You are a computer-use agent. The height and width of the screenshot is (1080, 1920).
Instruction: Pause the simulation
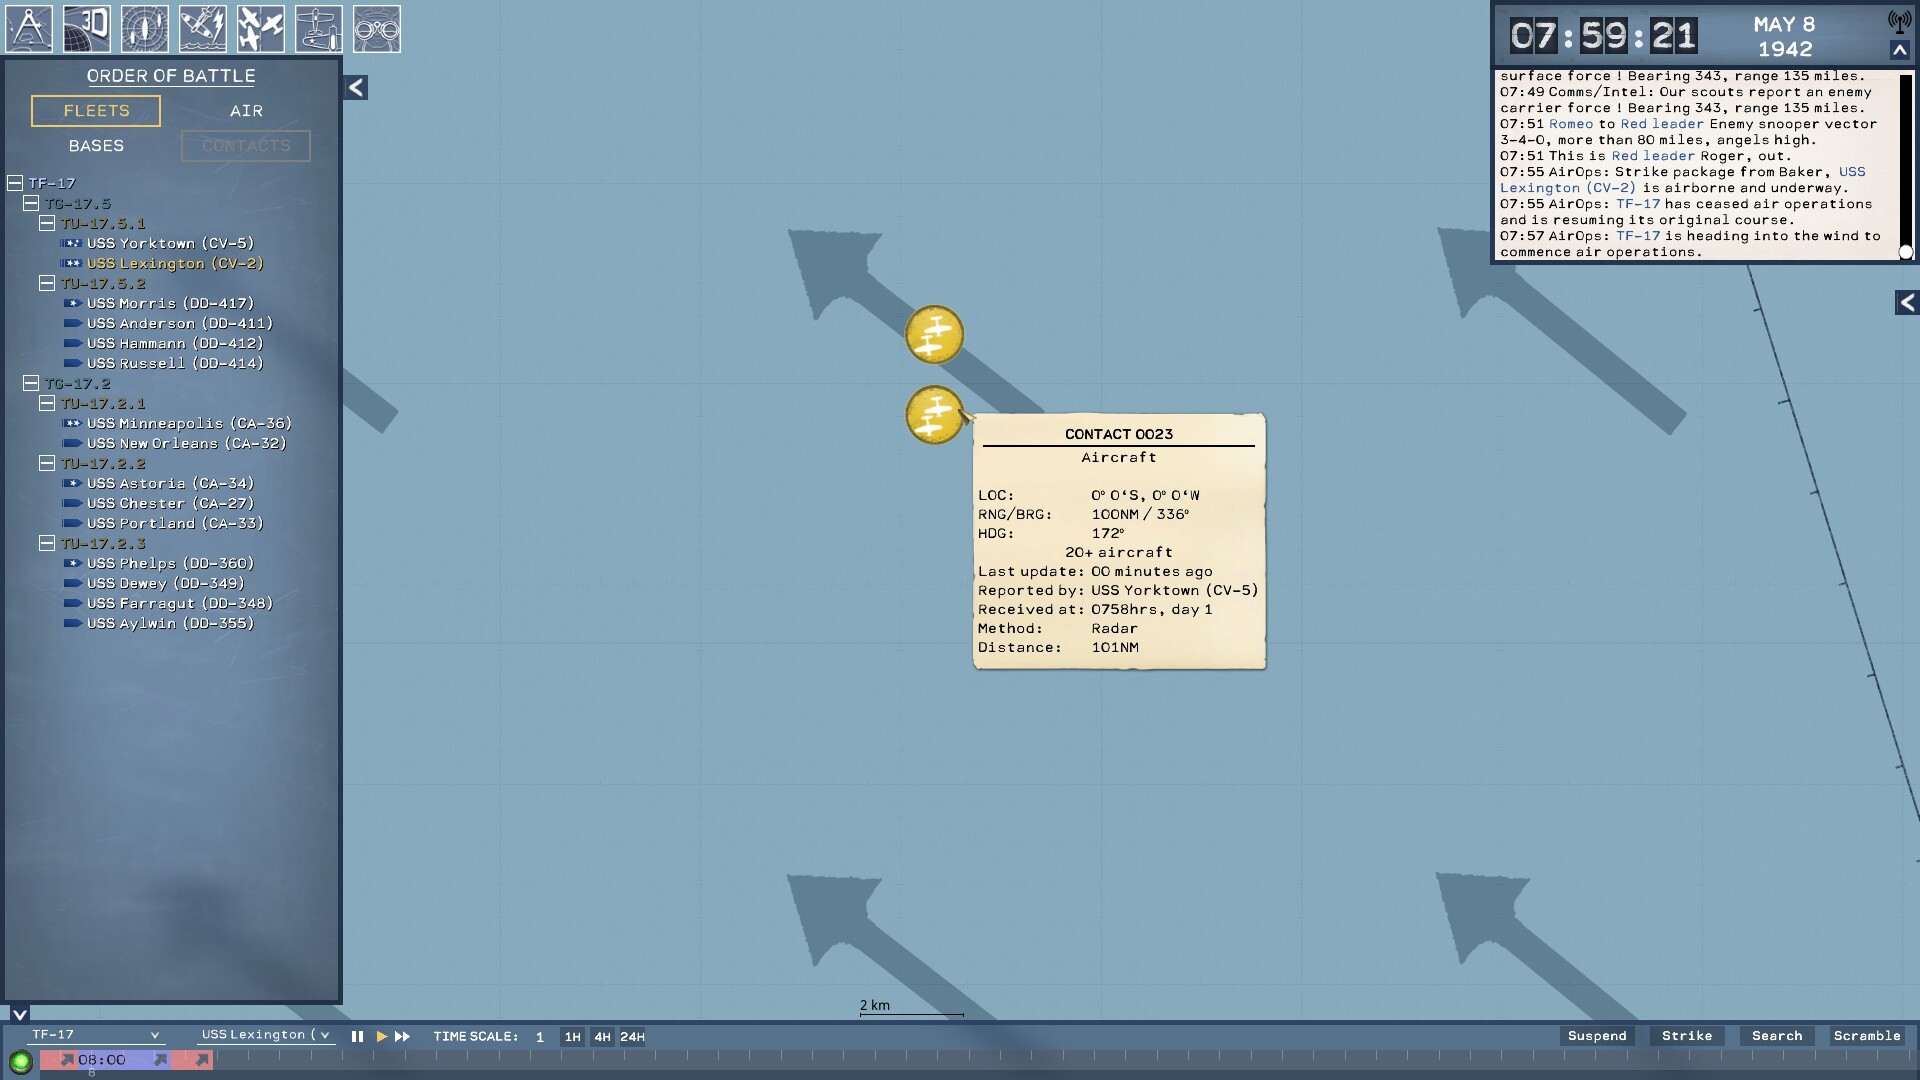(x=357, y=1037)
